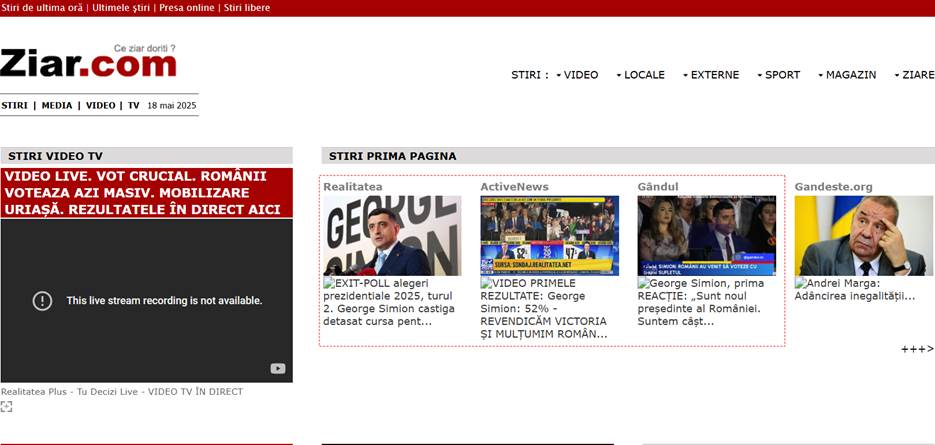Open the ActiveNews exit-poll results thumbnail
Image resolution: width=935 pixels, height=445 pixels.
click(x=550, y=236)
